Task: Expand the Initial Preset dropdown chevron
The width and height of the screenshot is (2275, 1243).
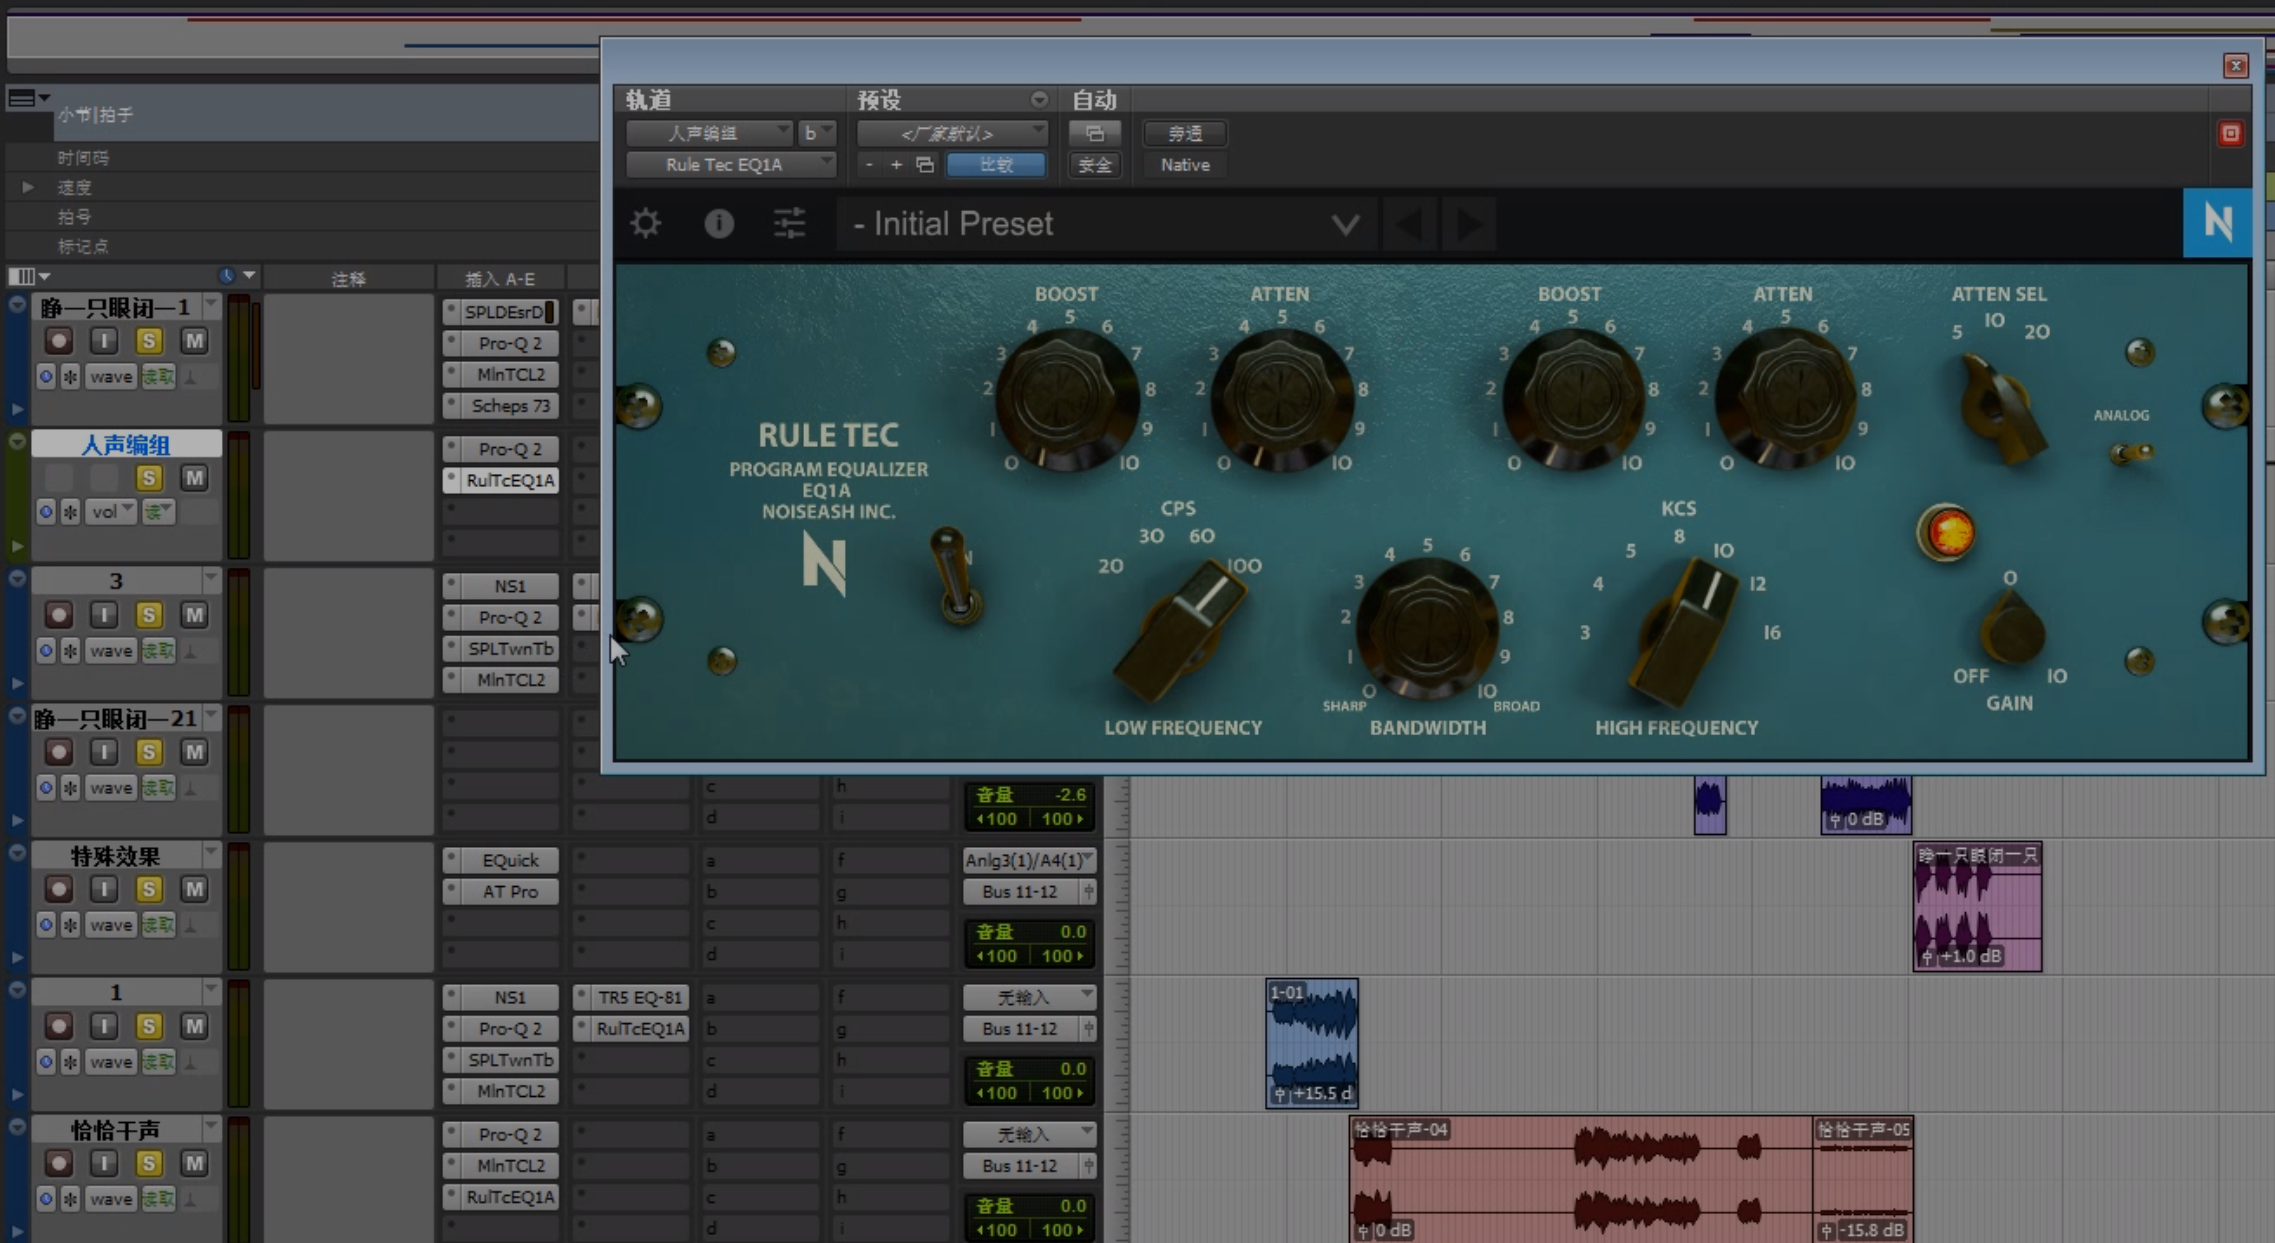Action: (1345, 224)
